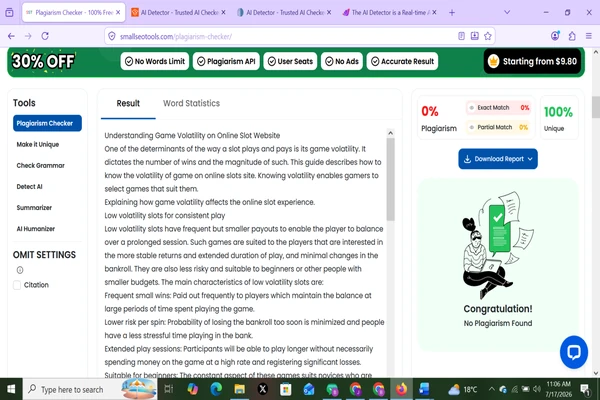Enable the Citation omit checkbox
The image size is (600, 400).
(x=17, y=285)
